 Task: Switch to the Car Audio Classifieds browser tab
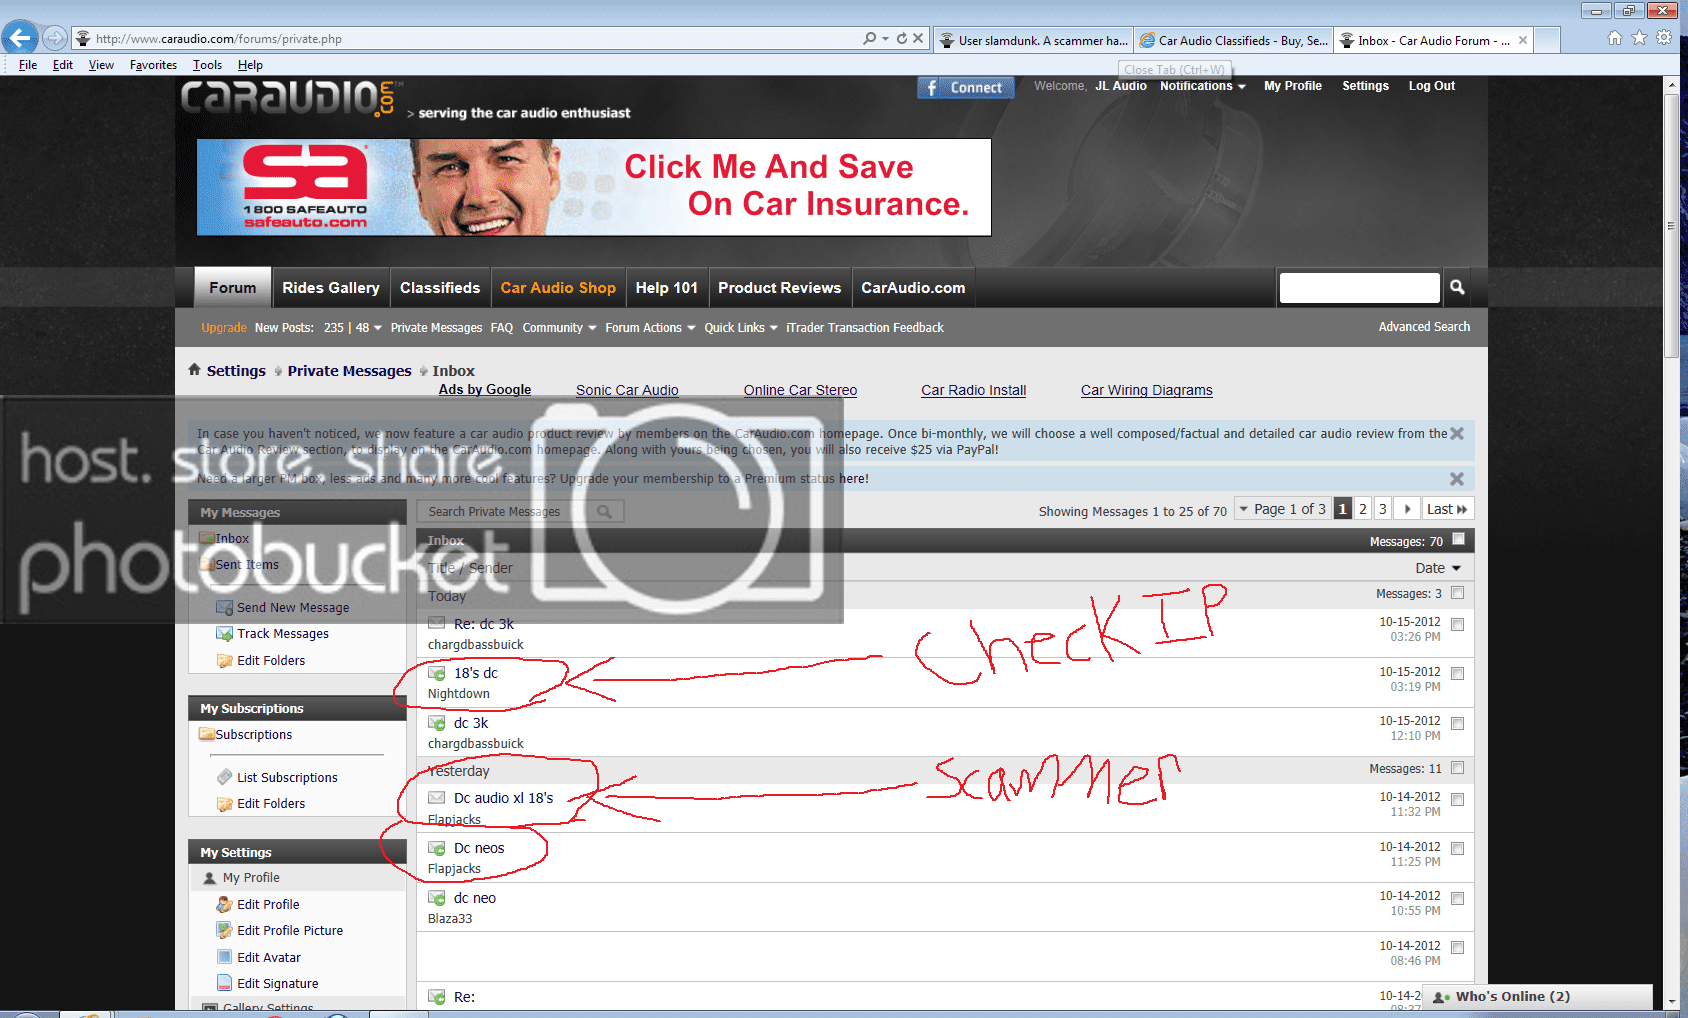click(x=1234, y=40)
